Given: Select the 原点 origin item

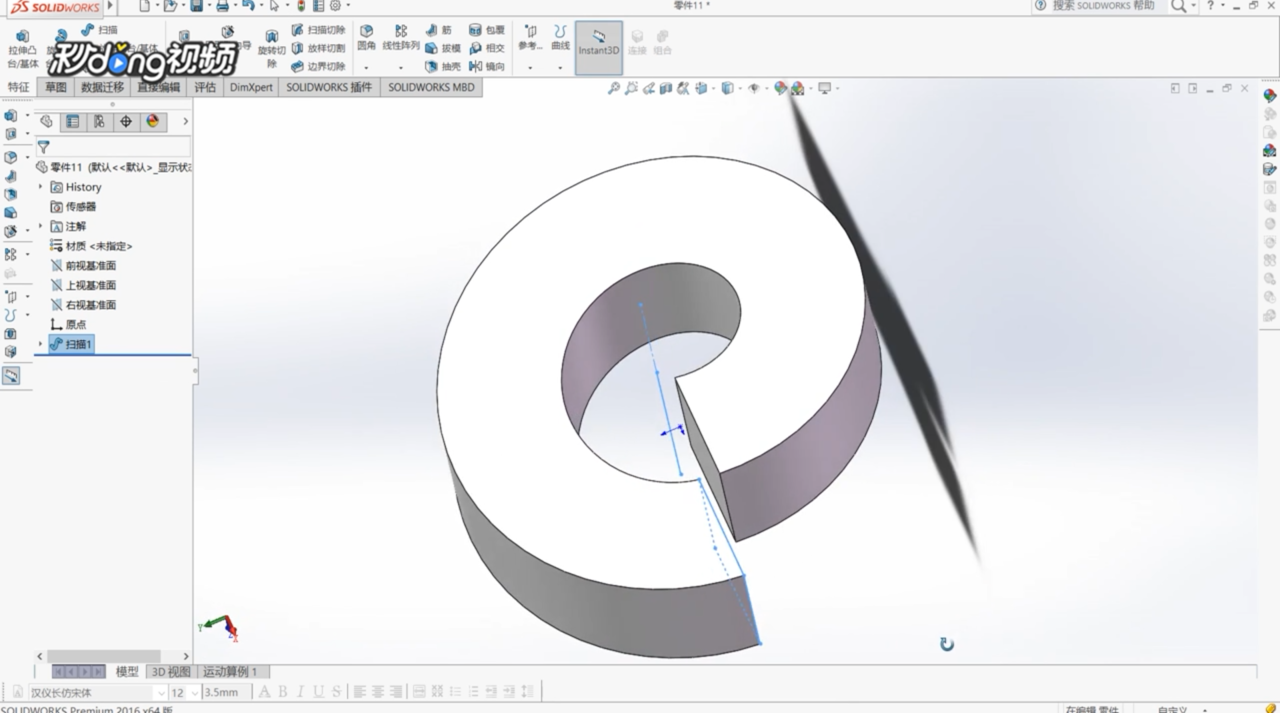Looking at the screenshot, I should (68, 325).
